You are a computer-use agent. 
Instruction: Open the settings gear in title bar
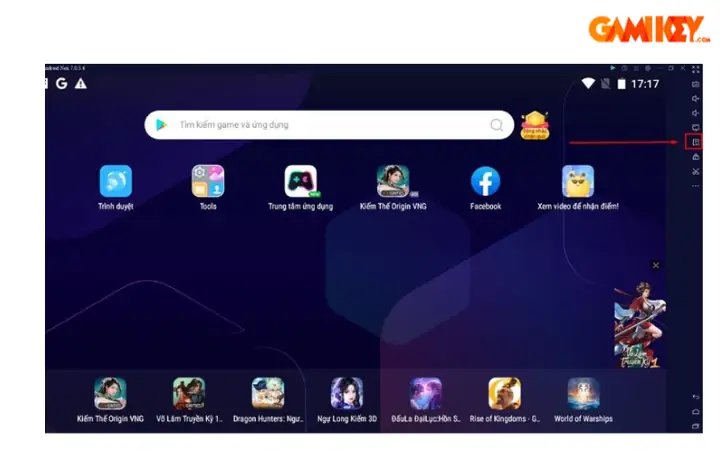click(x=648, y=68)
